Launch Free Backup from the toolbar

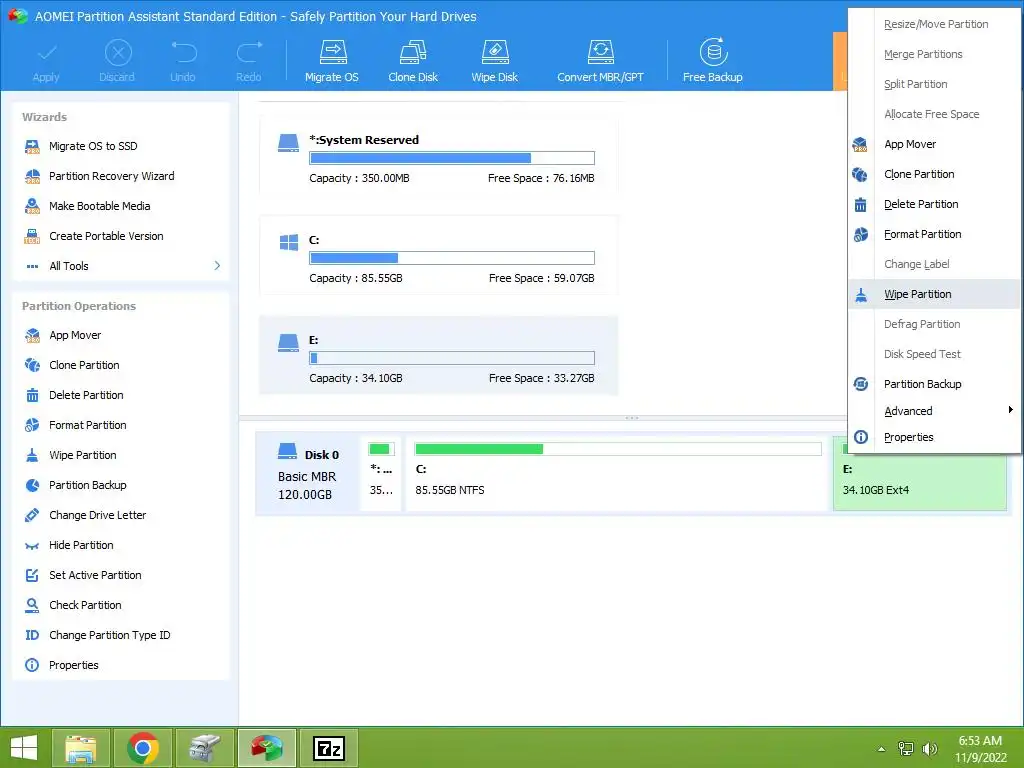click(712, 61)
